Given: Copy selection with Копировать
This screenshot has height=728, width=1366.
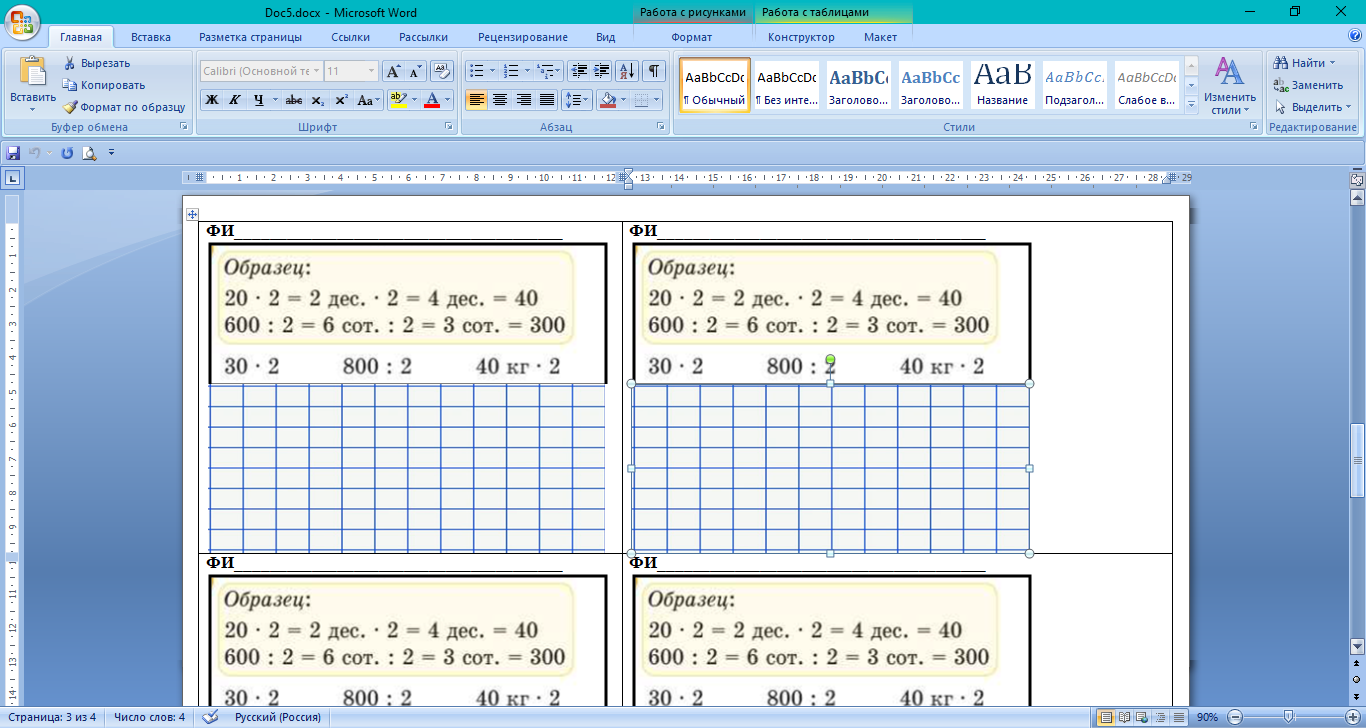Looking at the screenshot, I should (103, 85).
